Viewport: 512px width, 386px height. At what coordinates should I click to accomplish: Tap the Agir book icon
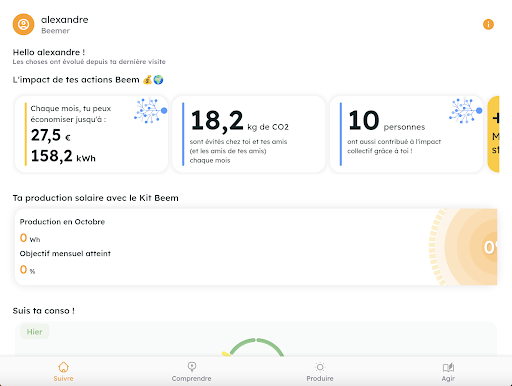coord(448,367)
